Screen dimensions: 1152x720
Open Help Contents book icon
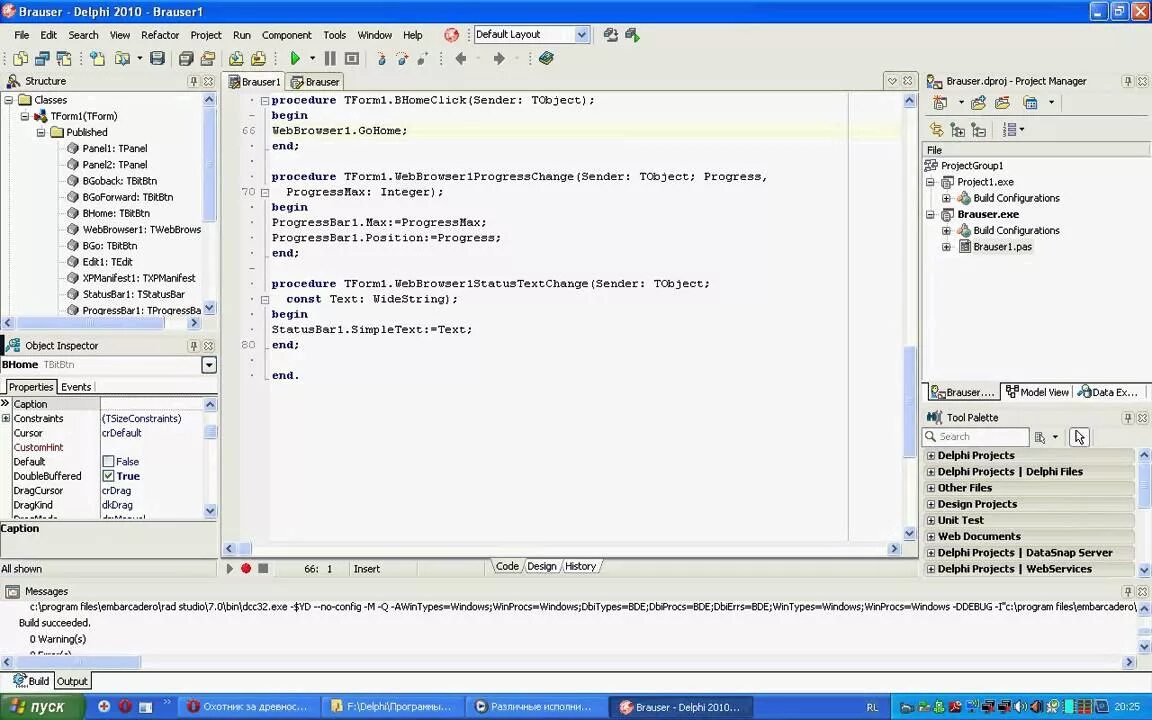coord(546,59)
